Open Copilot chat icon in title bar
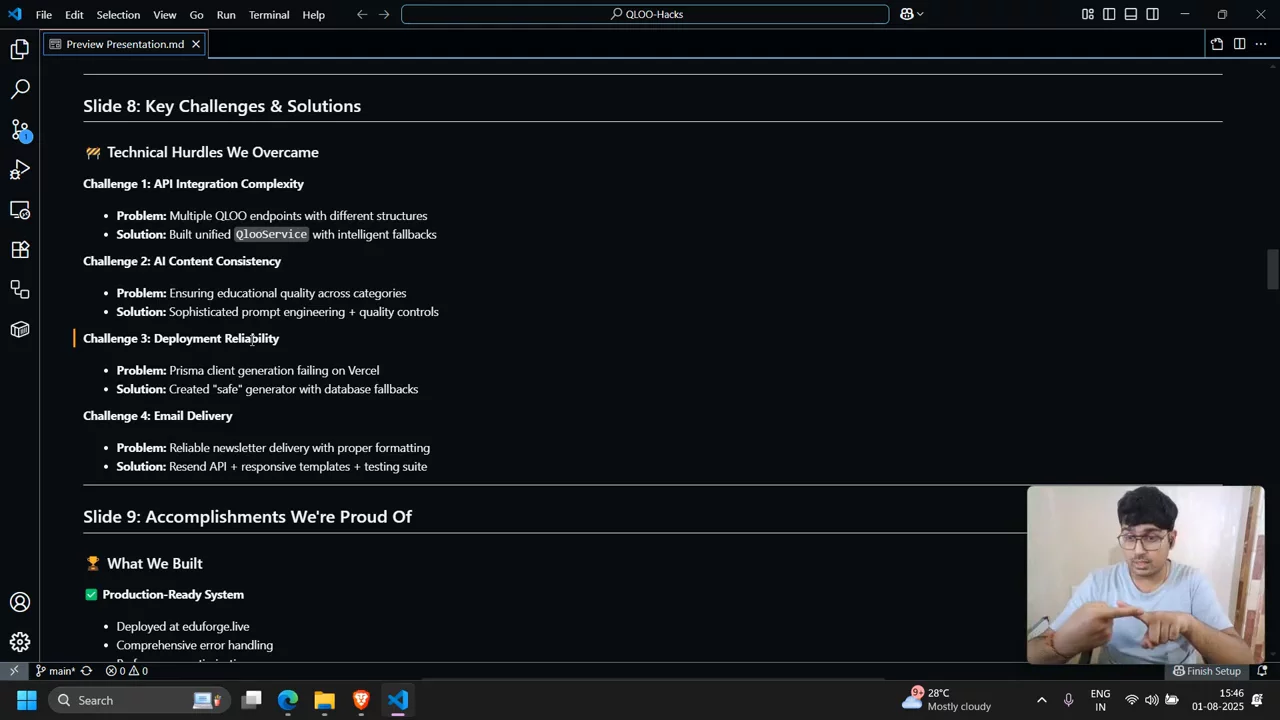1280x720 pixels. pos(906,14)
